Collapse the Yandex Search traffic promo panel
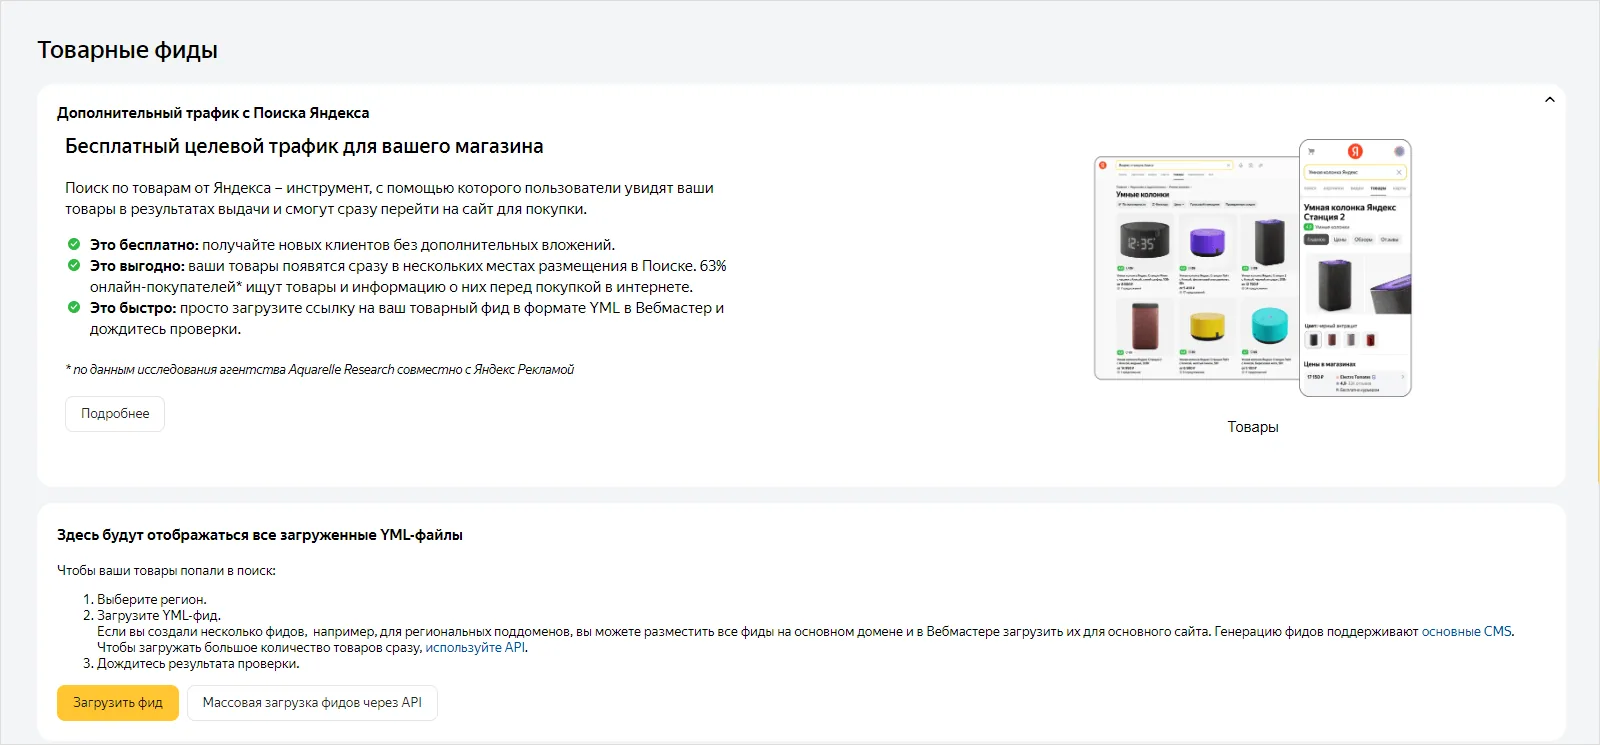1600x745 pixels. tap(1549, 100)
